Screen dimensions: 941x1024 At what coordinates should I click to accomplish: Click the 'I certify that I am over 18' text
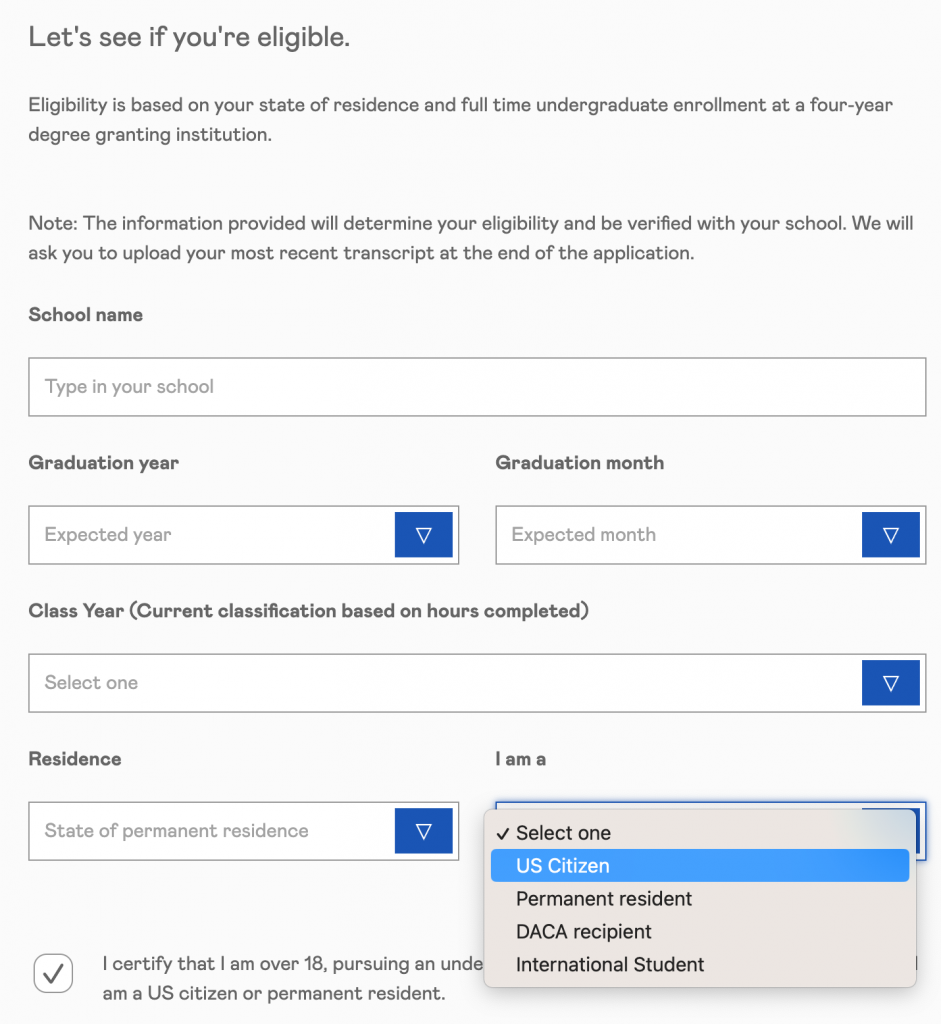pos(292,964)
